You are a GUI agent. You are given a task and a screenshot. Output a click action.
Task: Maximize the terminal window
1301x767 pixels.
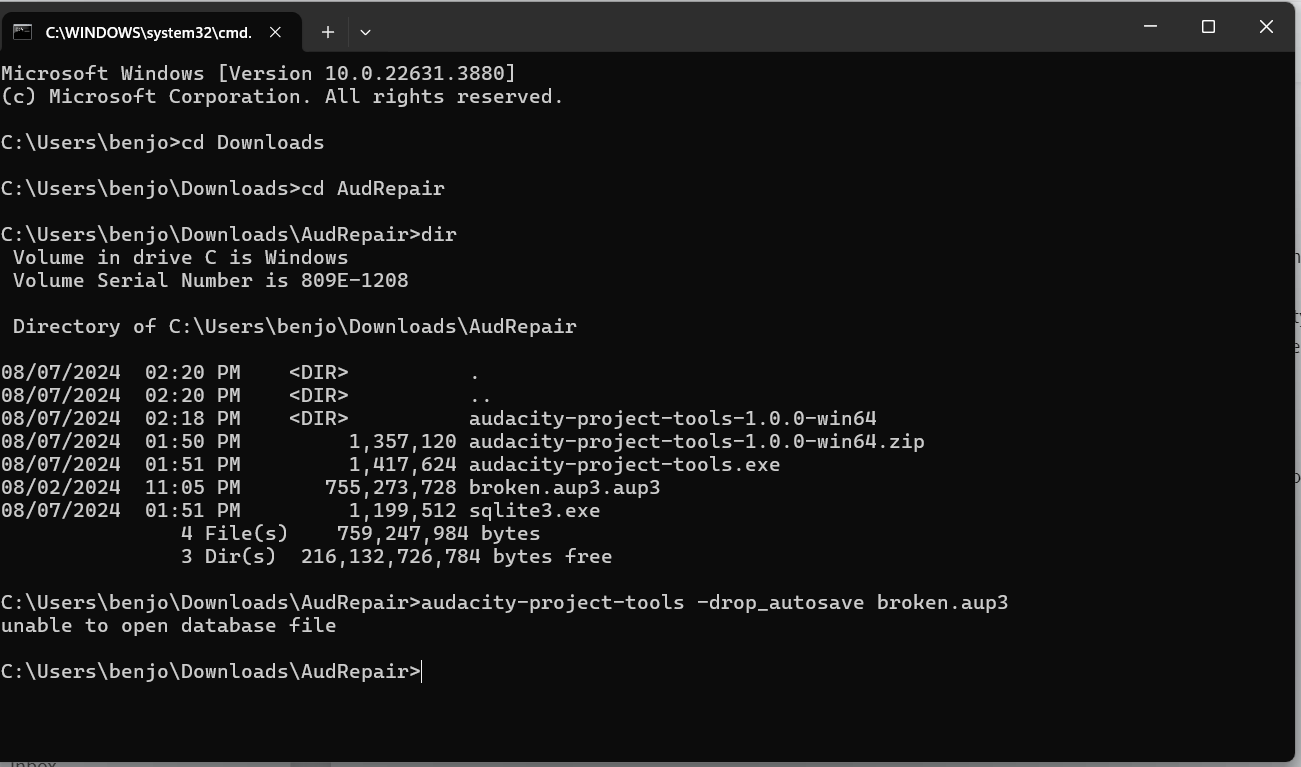click(x=1208, y=27)
